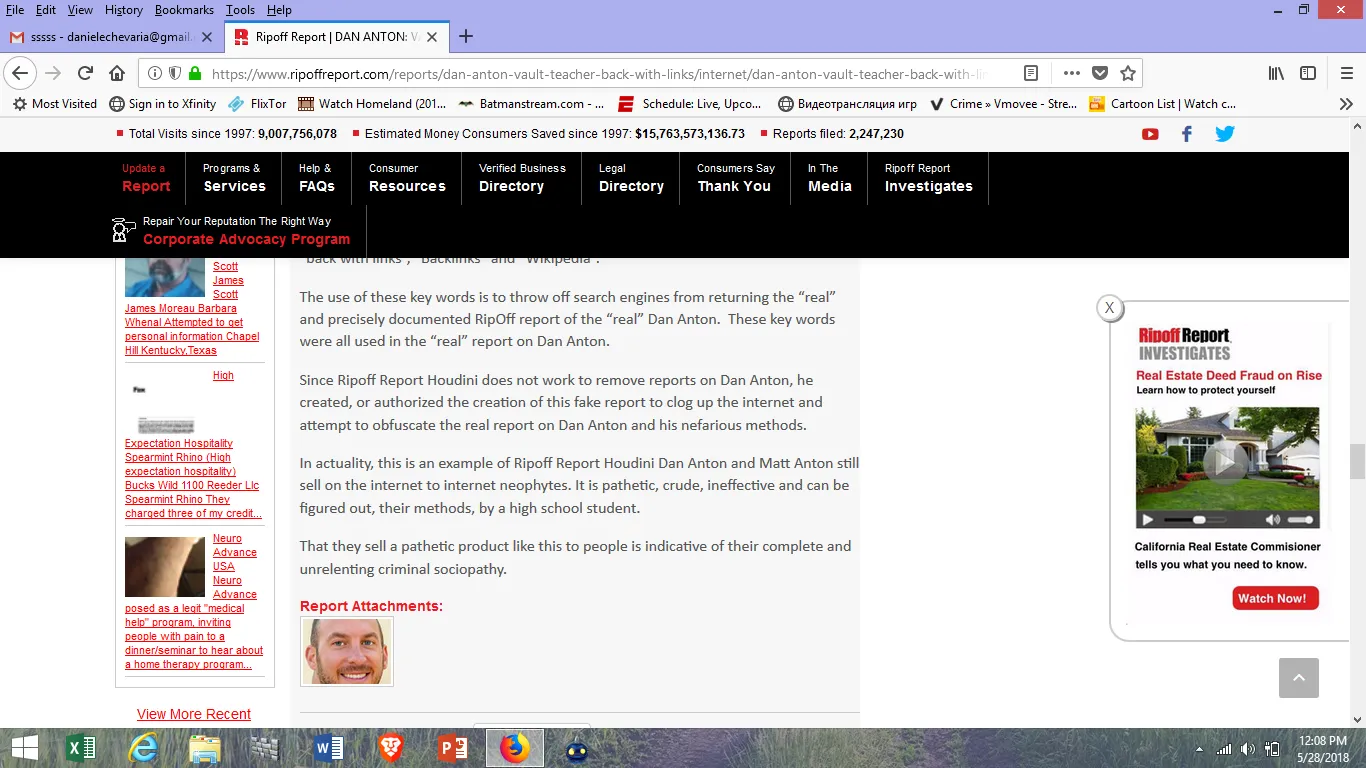Reload the current page
The width and height of the screenshot is (1366, 768).
85,73
